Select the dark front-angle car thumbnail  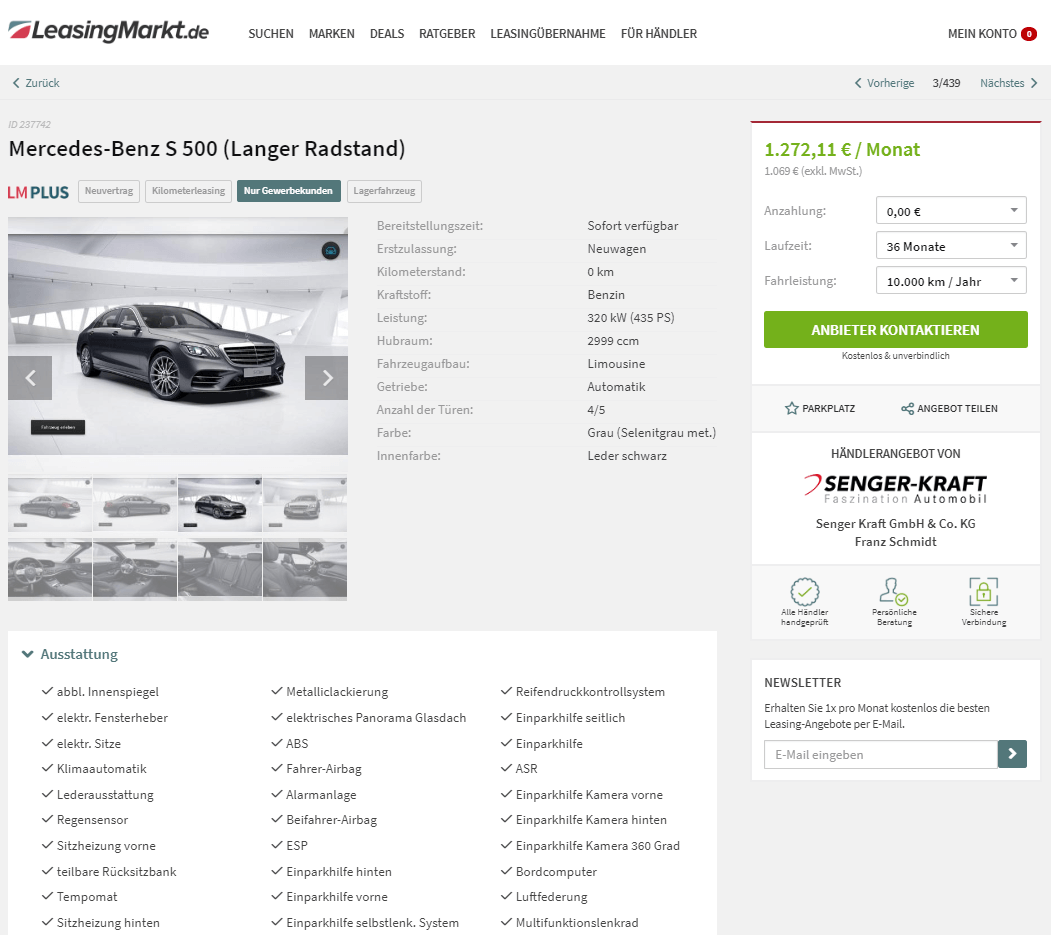click(x=220, y=503)
